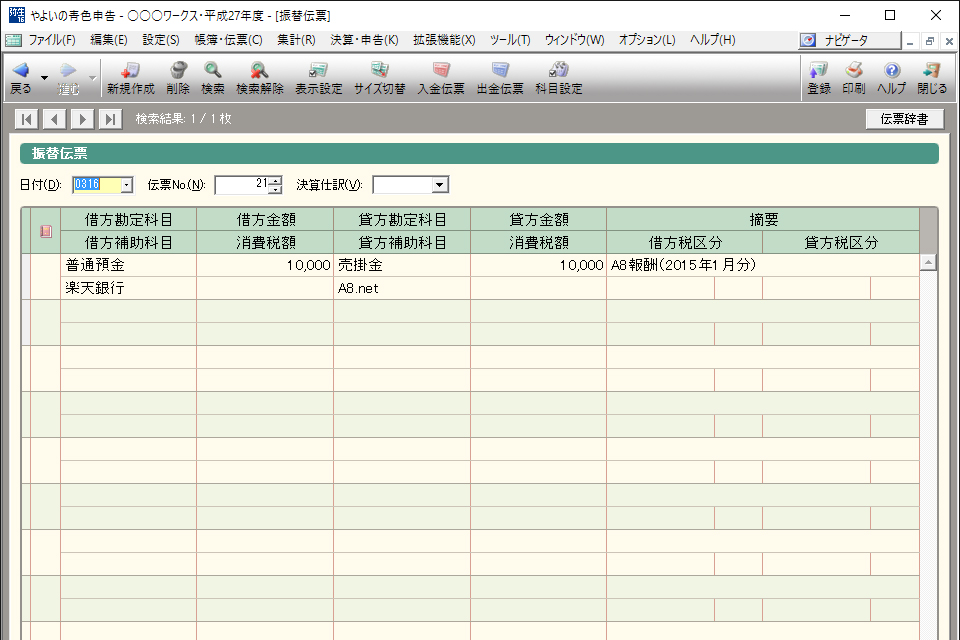Viewport: 960px width, 640px height.
Task: Expand the 日付 date dropdown arrow
Action: click(127, 184)
